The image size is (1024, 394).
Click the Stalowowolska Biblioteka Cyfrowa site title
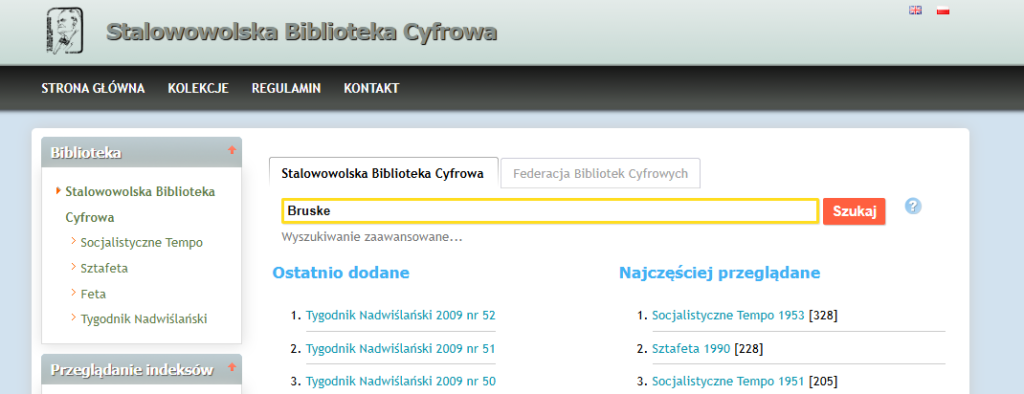tap(302, 31)
